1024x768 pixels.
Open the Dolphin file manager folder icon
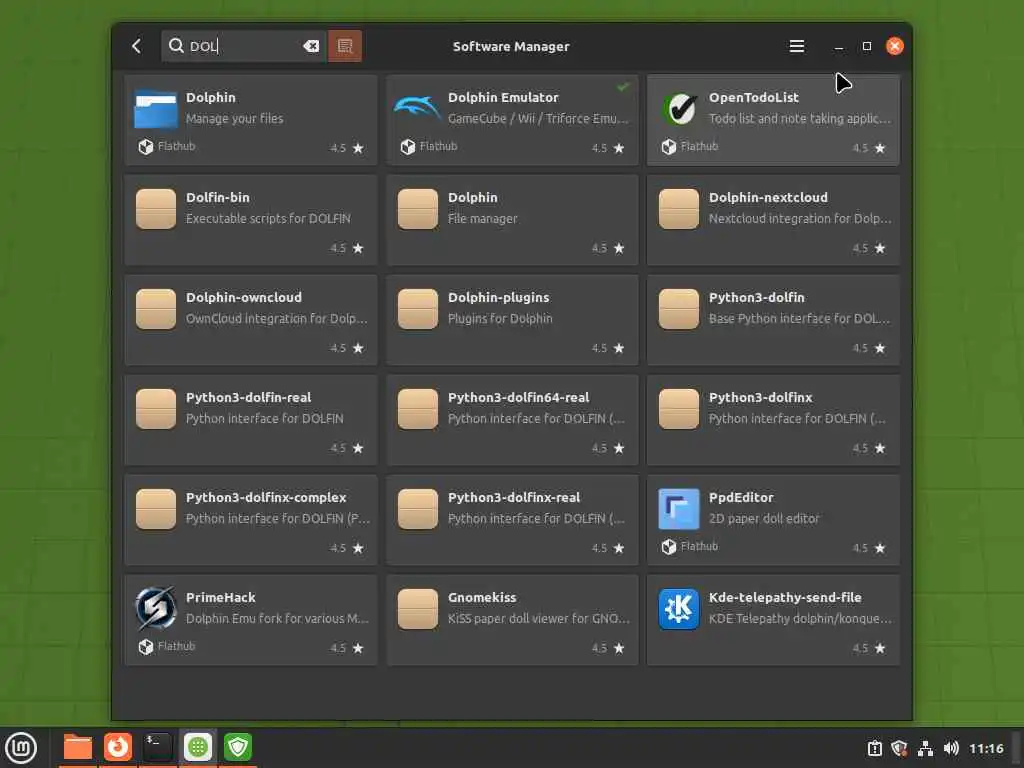155,109
